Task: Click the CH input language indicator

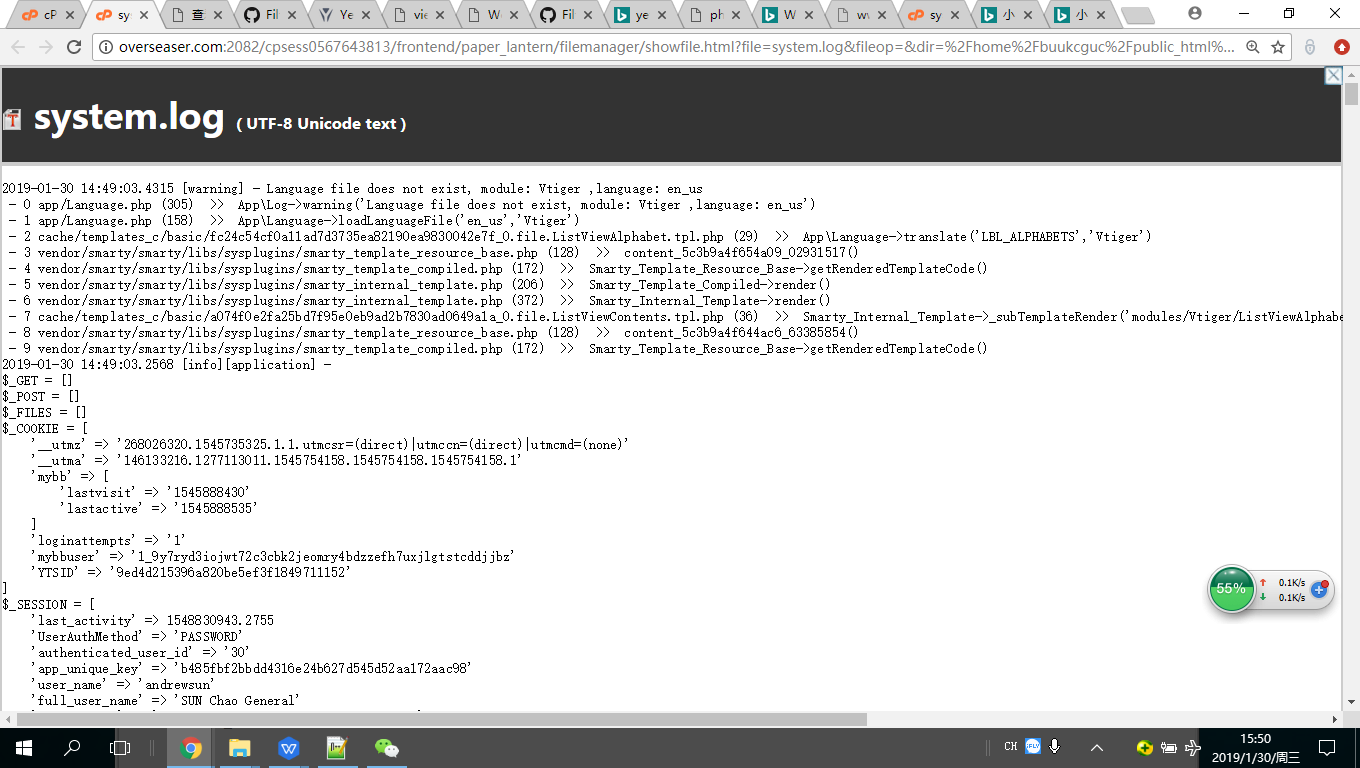Action: coord(1010,746)
